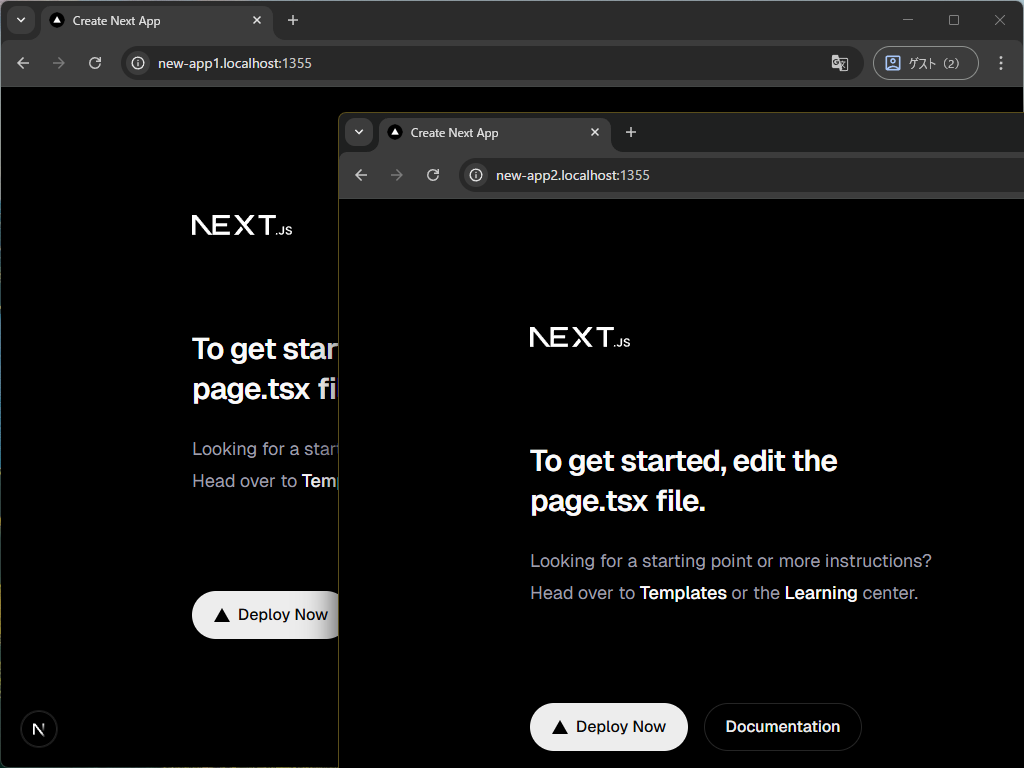1024x768 pixels.
Task: Open Next.js dev tools indicator at bottom left
Action: tap(39, 729)
